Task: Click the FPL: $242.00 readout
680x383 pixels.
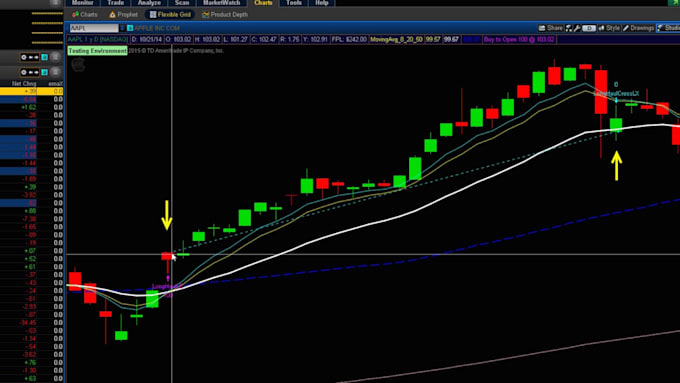Action: click(349, 39)
